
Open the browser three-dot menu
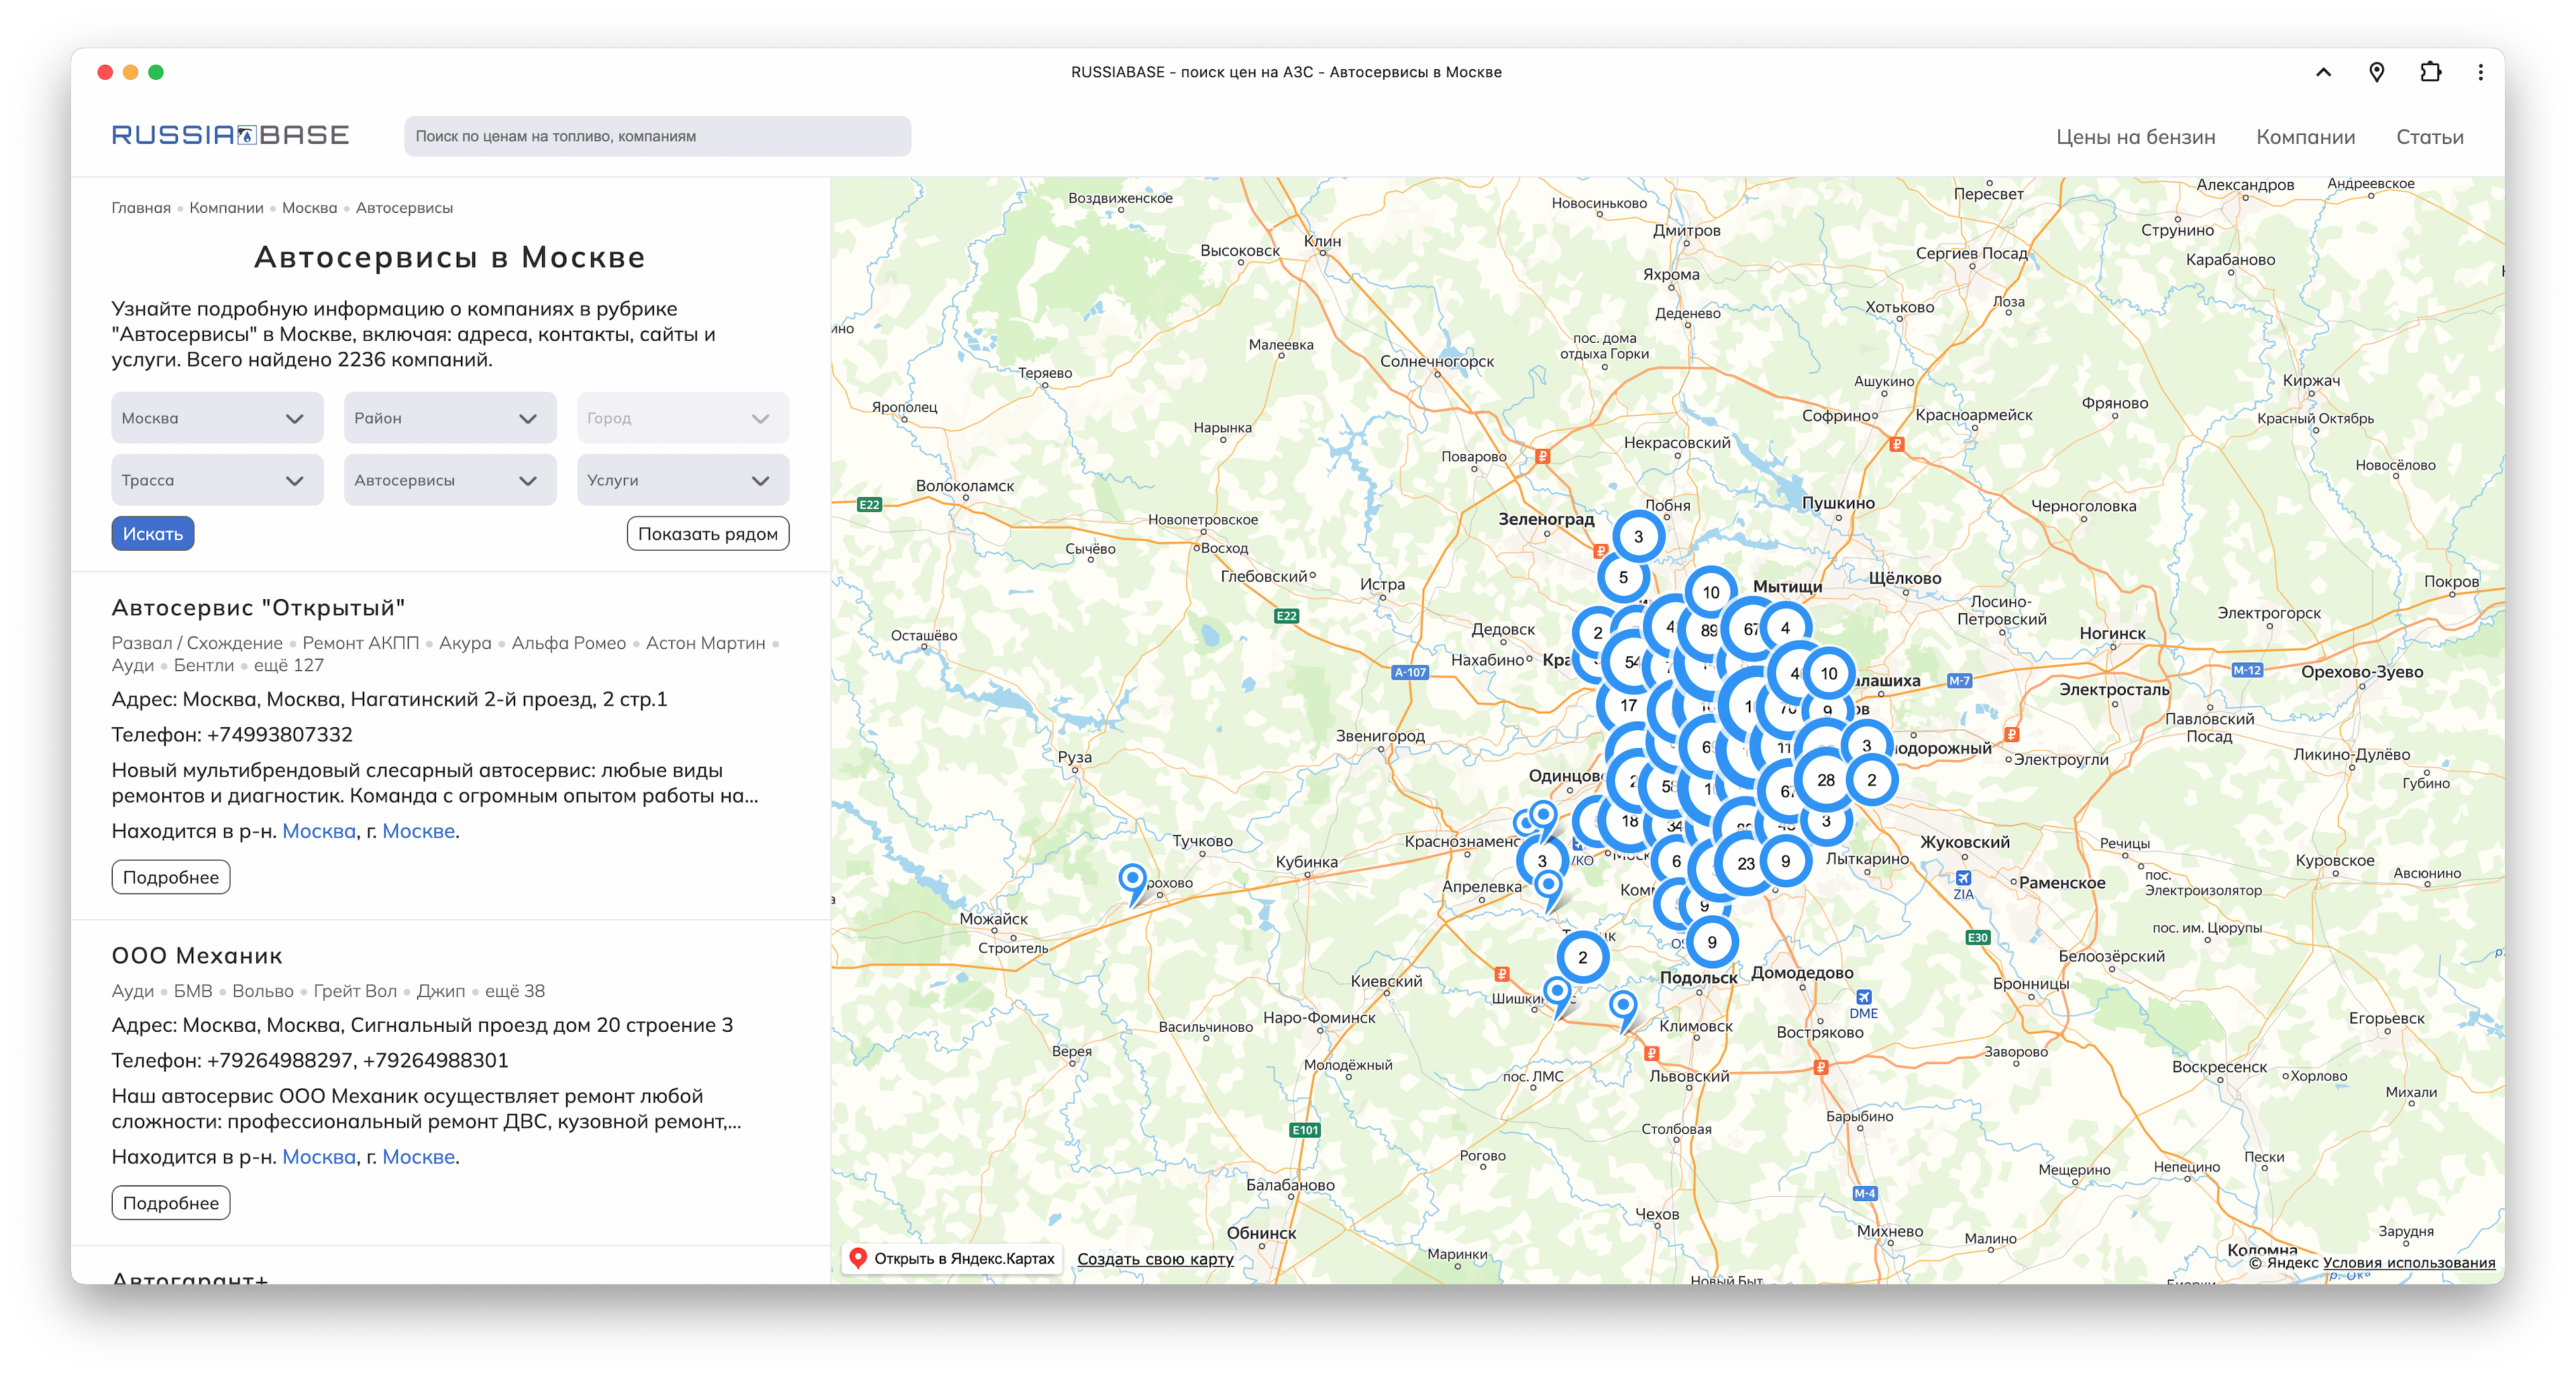click(x=2480, y=71)
